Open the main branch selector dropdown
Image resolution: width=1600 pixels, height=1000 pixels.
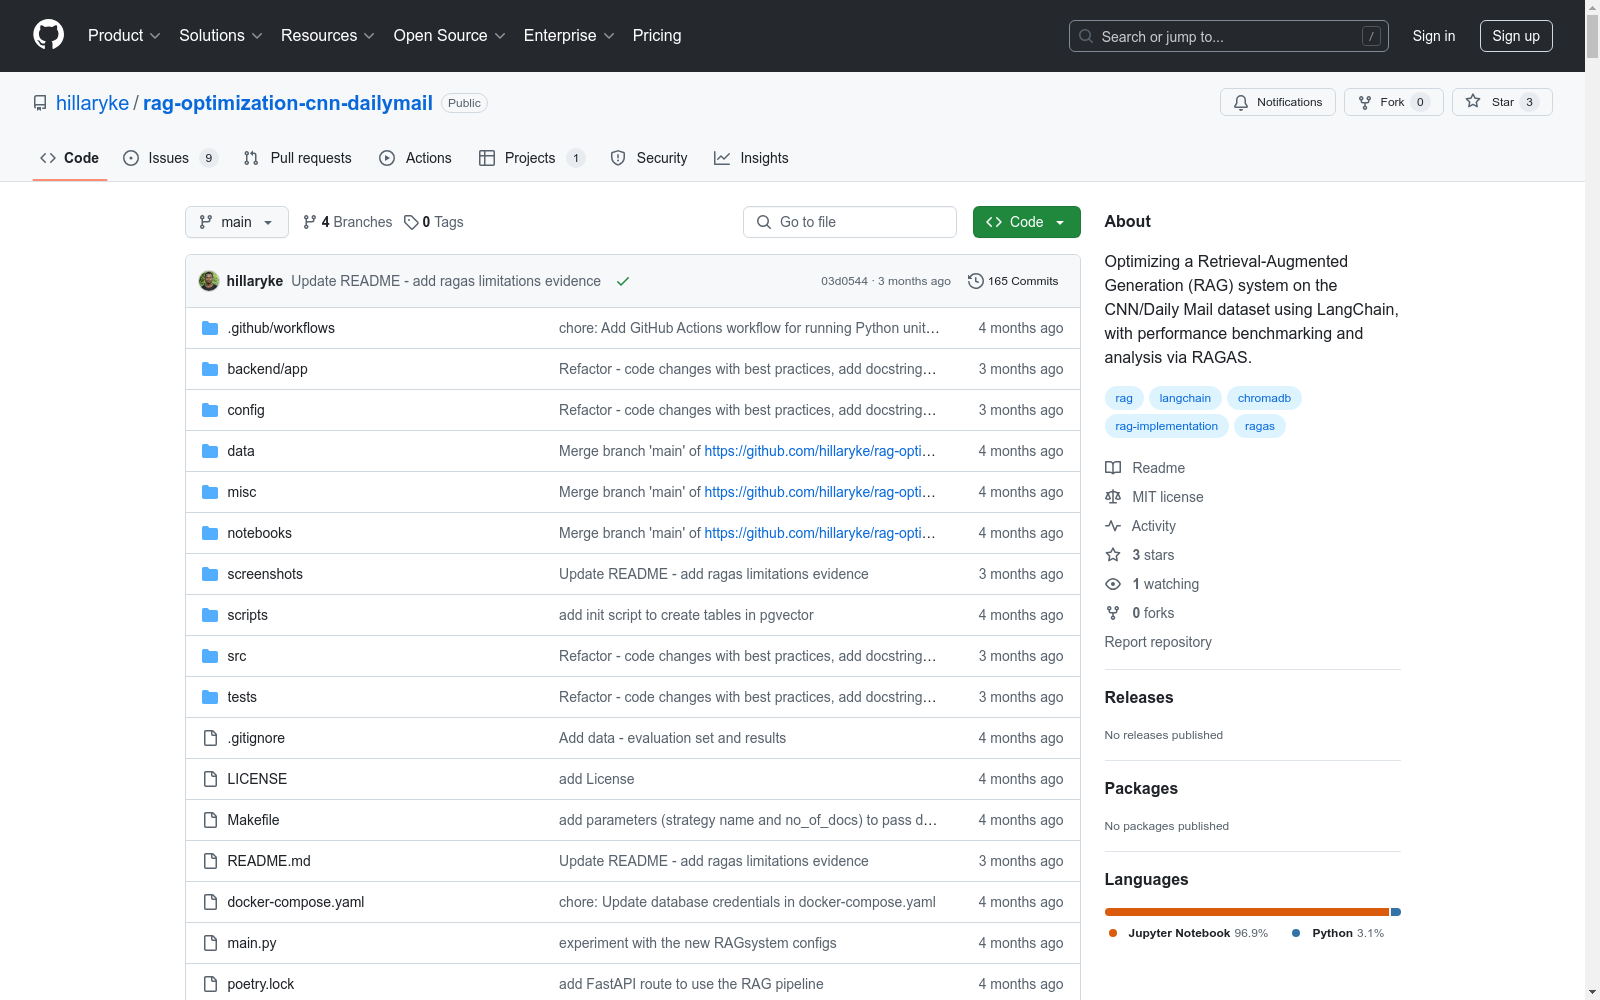point(237,222)
